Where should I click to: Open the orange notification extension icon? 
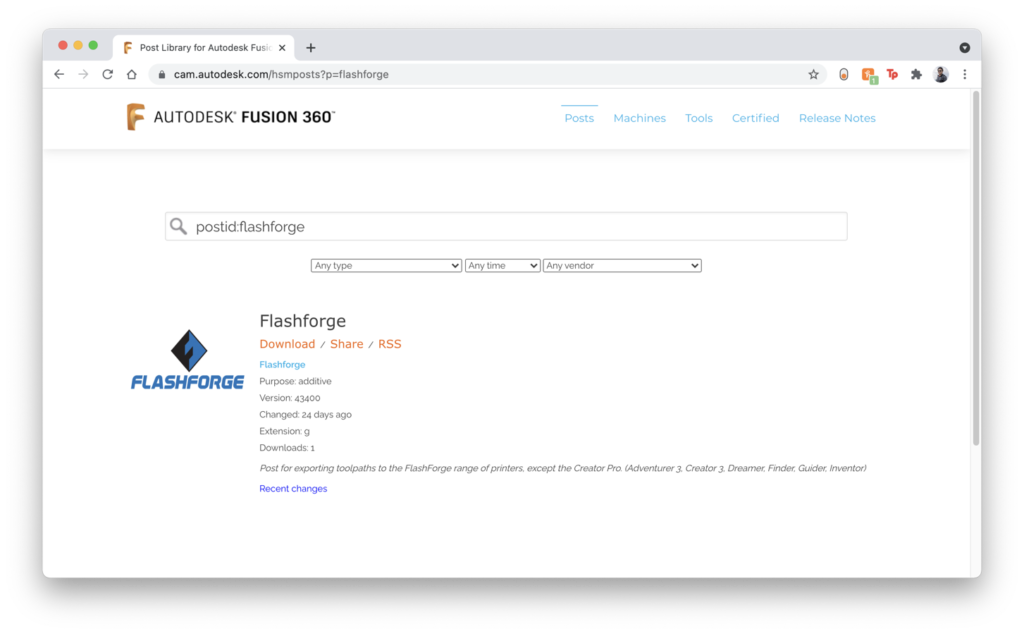point(868,73)
